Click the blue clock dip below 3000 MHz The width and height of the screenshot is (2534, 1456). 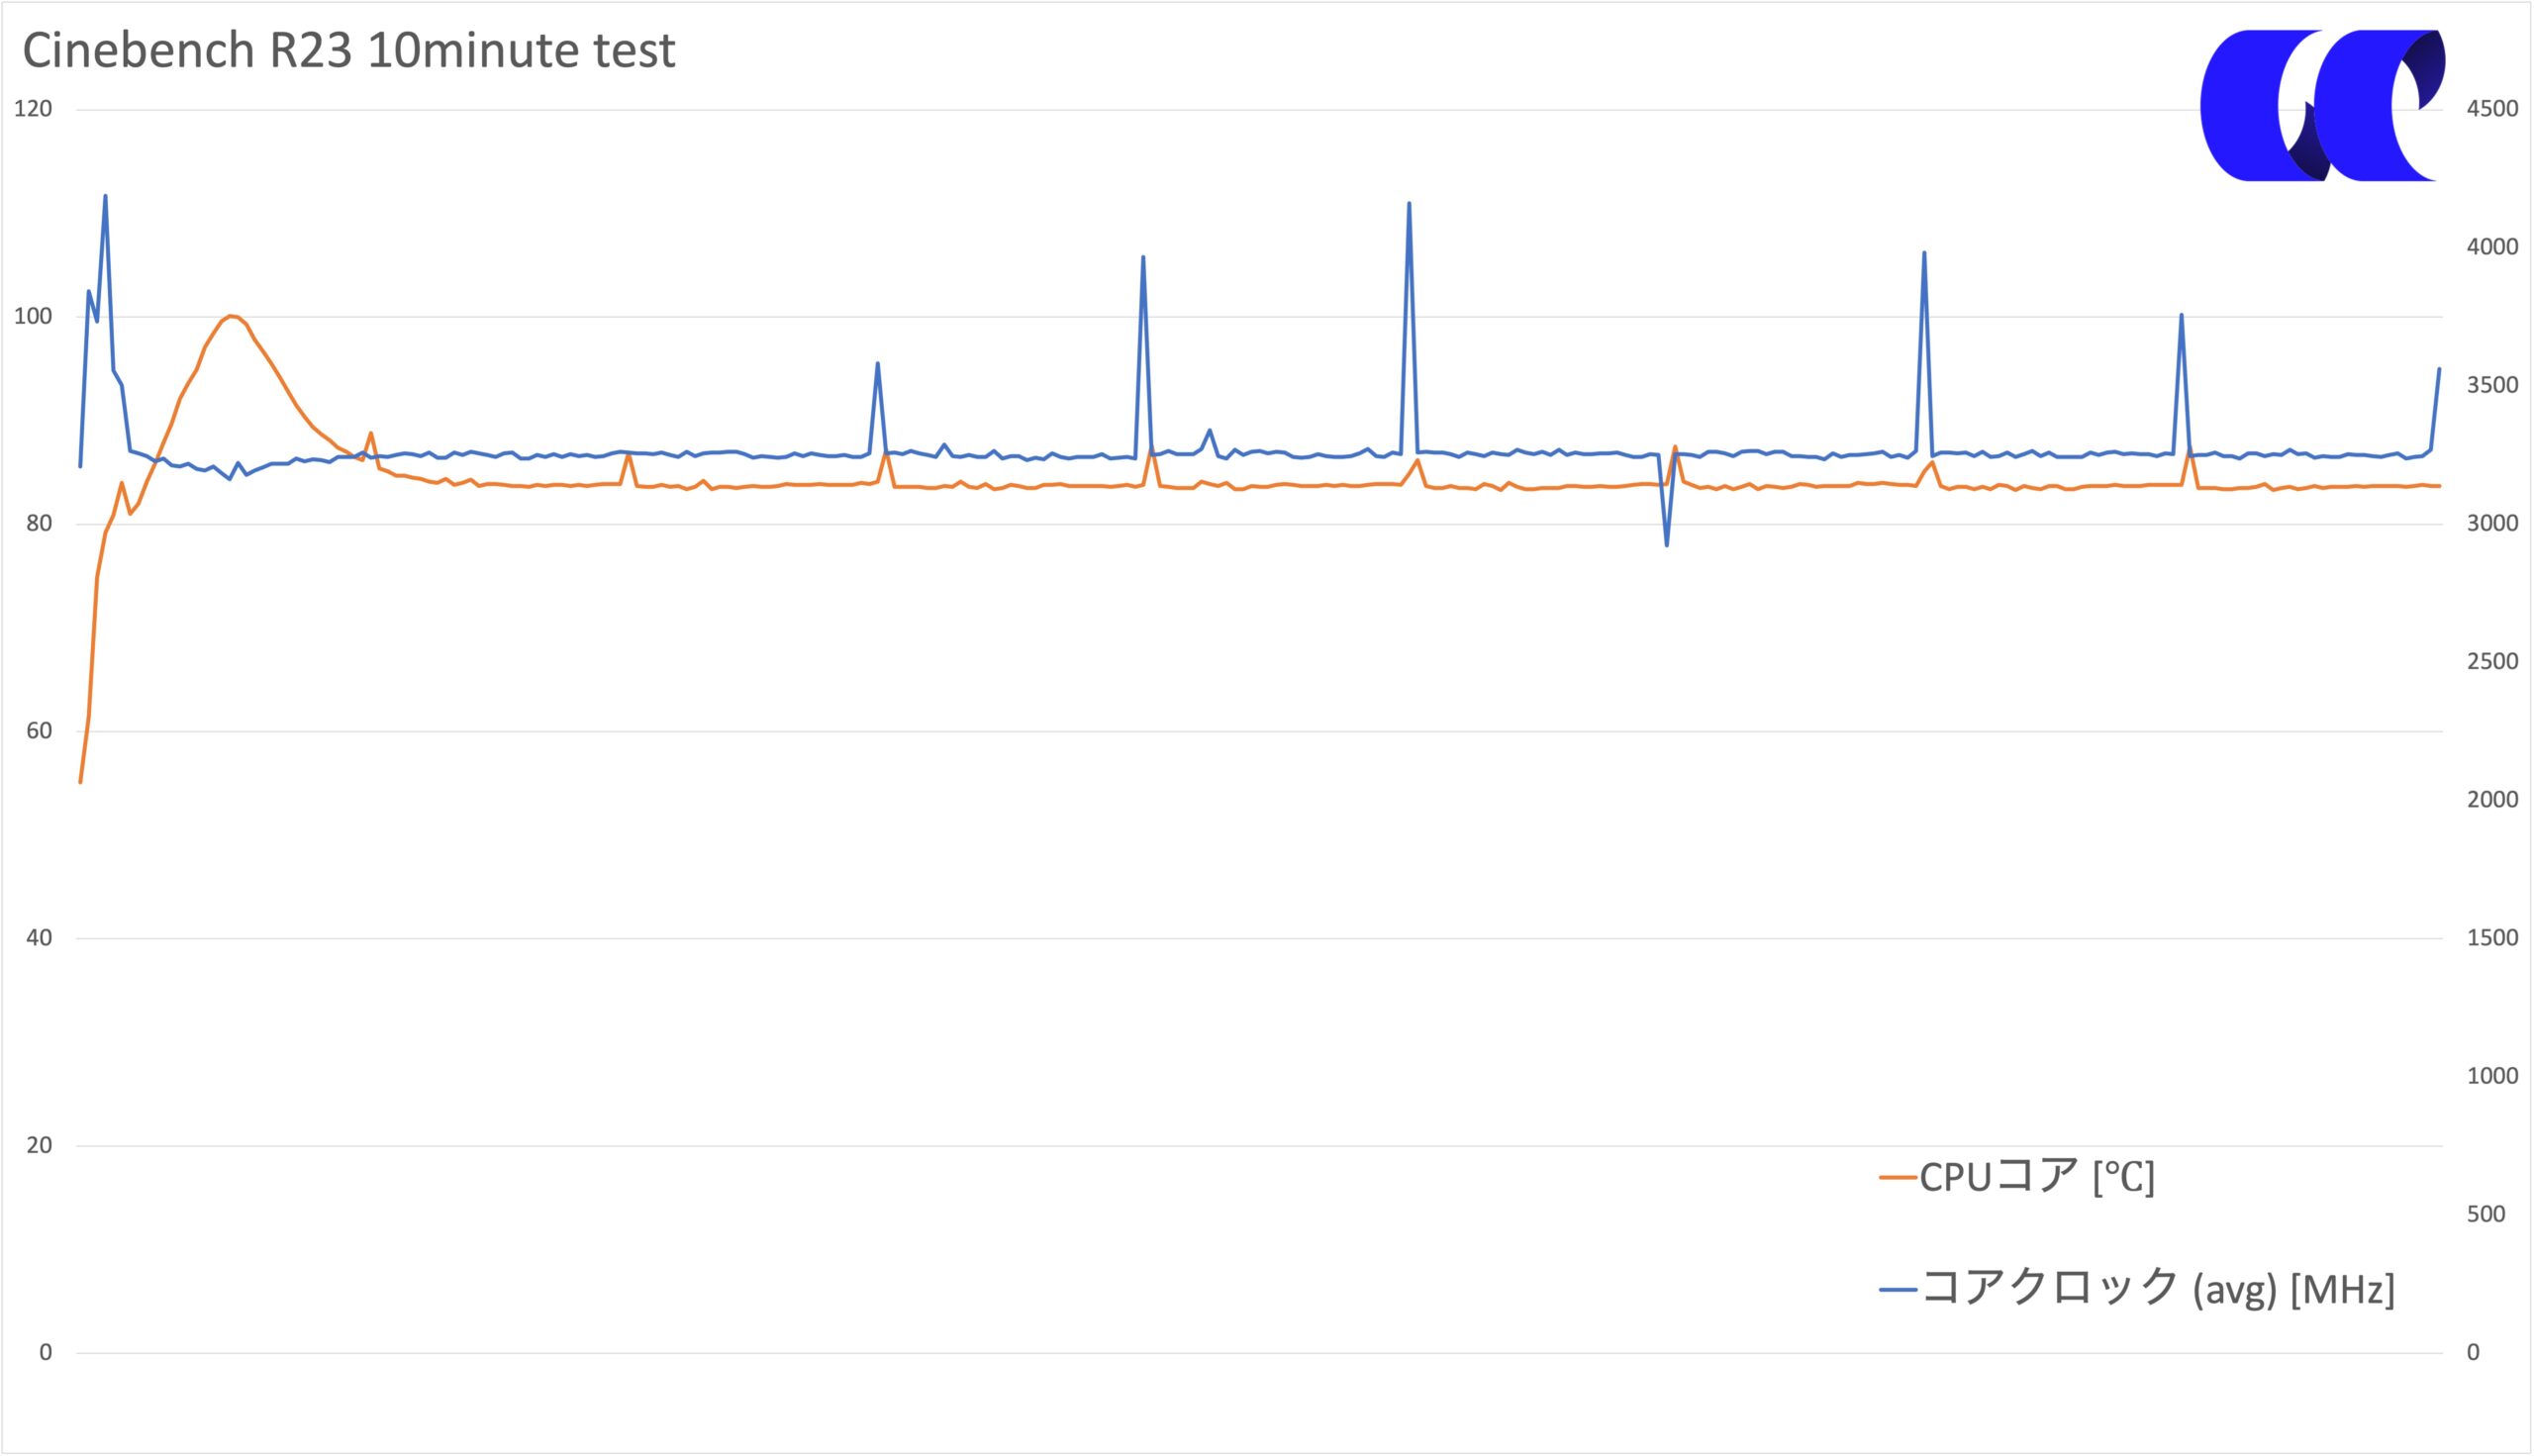coord(1666,545)
